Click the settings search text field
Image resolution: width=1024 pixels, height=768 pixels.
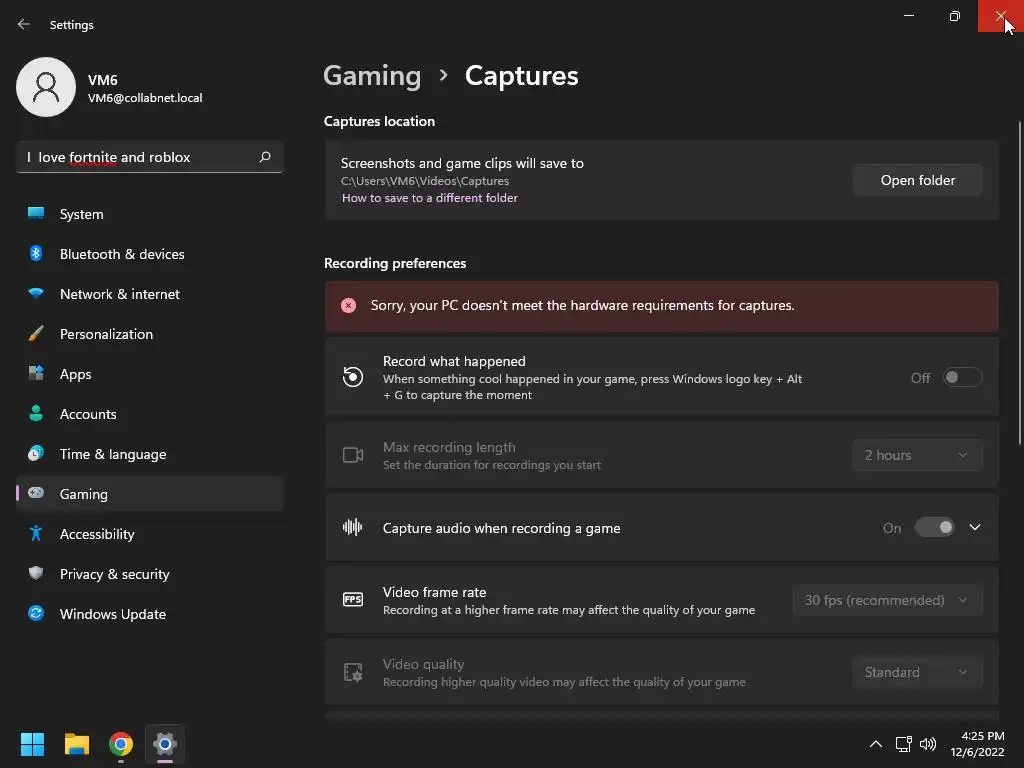[140, 157]
